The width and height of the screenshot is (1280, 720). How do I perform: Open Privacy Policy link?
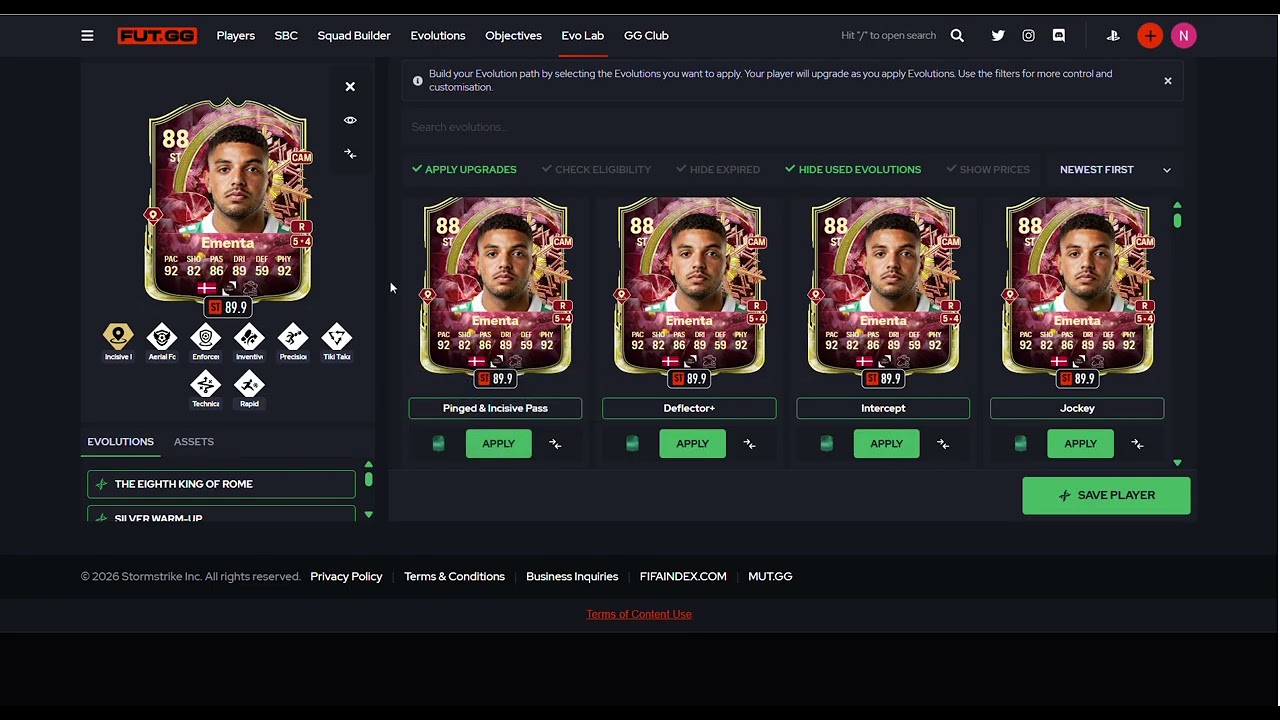346,577
